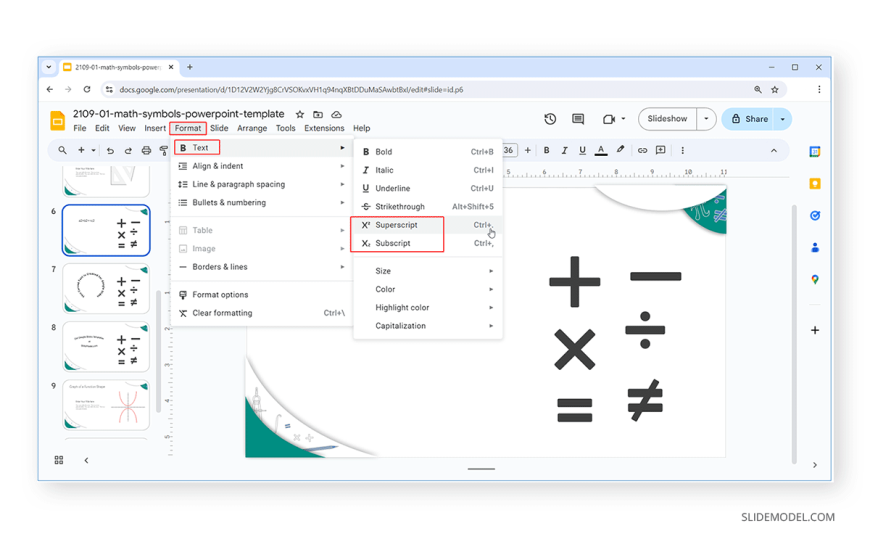Click the print icon in toolbar

tap(146, 150)
